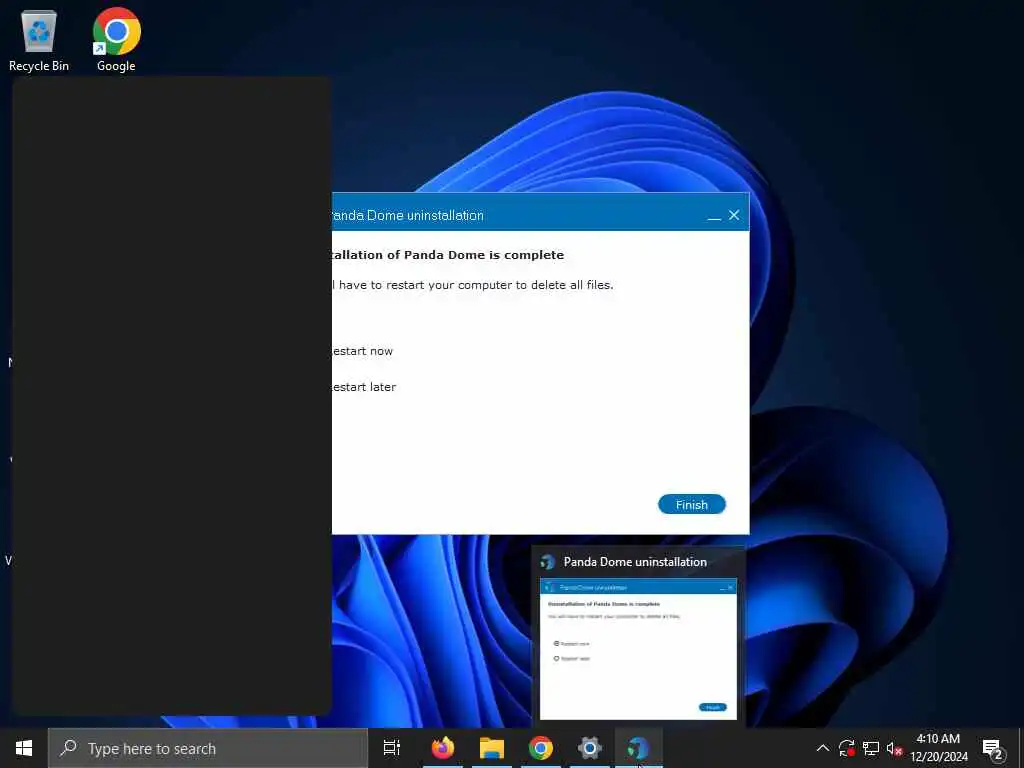1024x768 pixels.
Task: Open Task View from the taskbar
Action: 392,748
